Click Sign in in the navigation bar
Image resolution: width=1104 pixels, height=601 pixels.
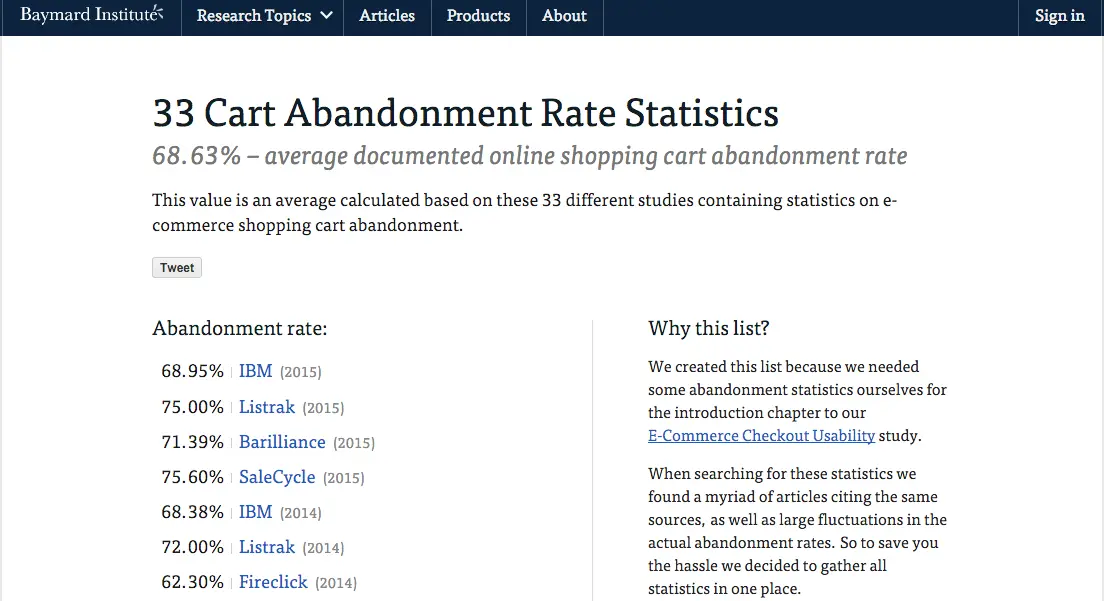[1059, 16]
